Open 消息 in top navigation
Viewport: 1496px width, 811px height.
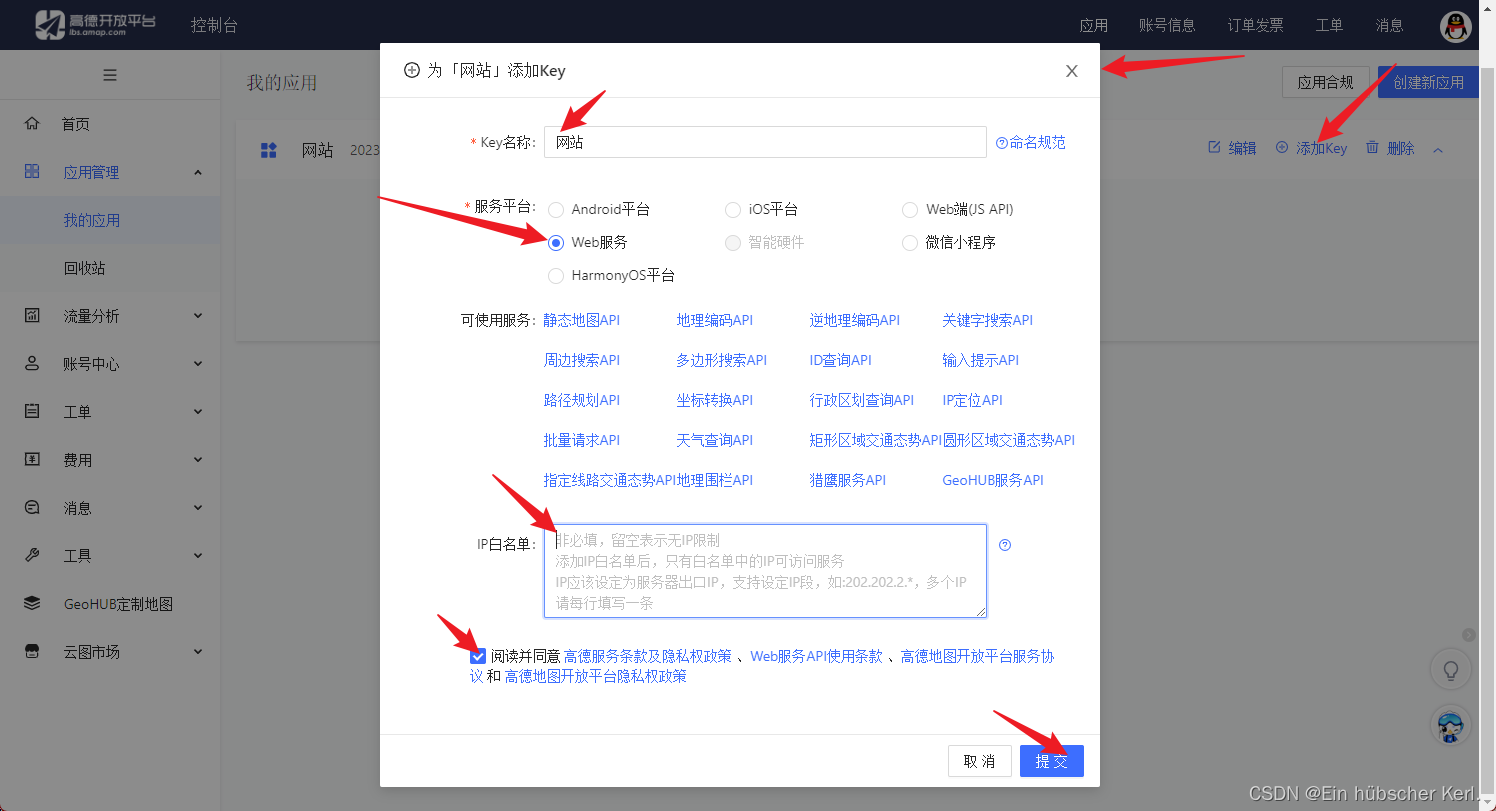pos(1389,25)
